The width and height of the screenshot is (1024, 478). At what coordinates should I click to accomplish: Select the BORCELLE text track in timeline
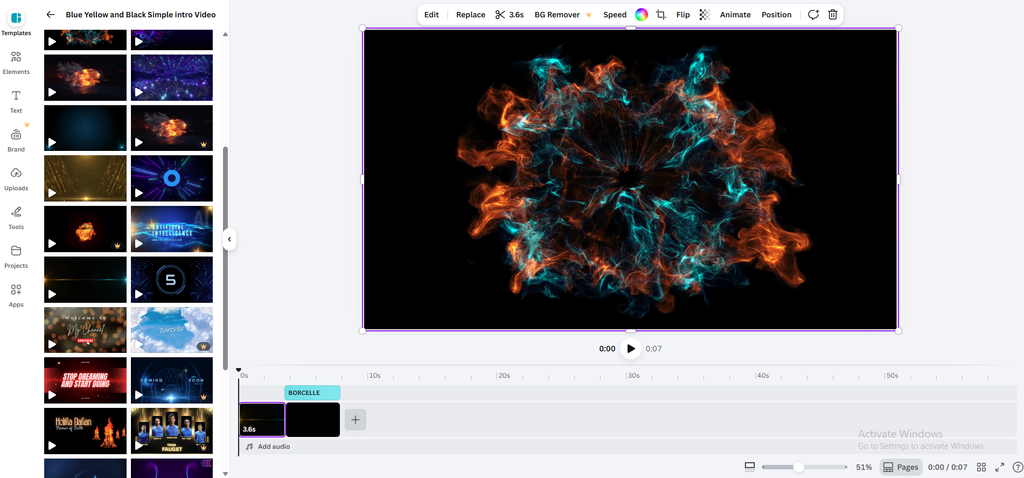coord(312,392)
